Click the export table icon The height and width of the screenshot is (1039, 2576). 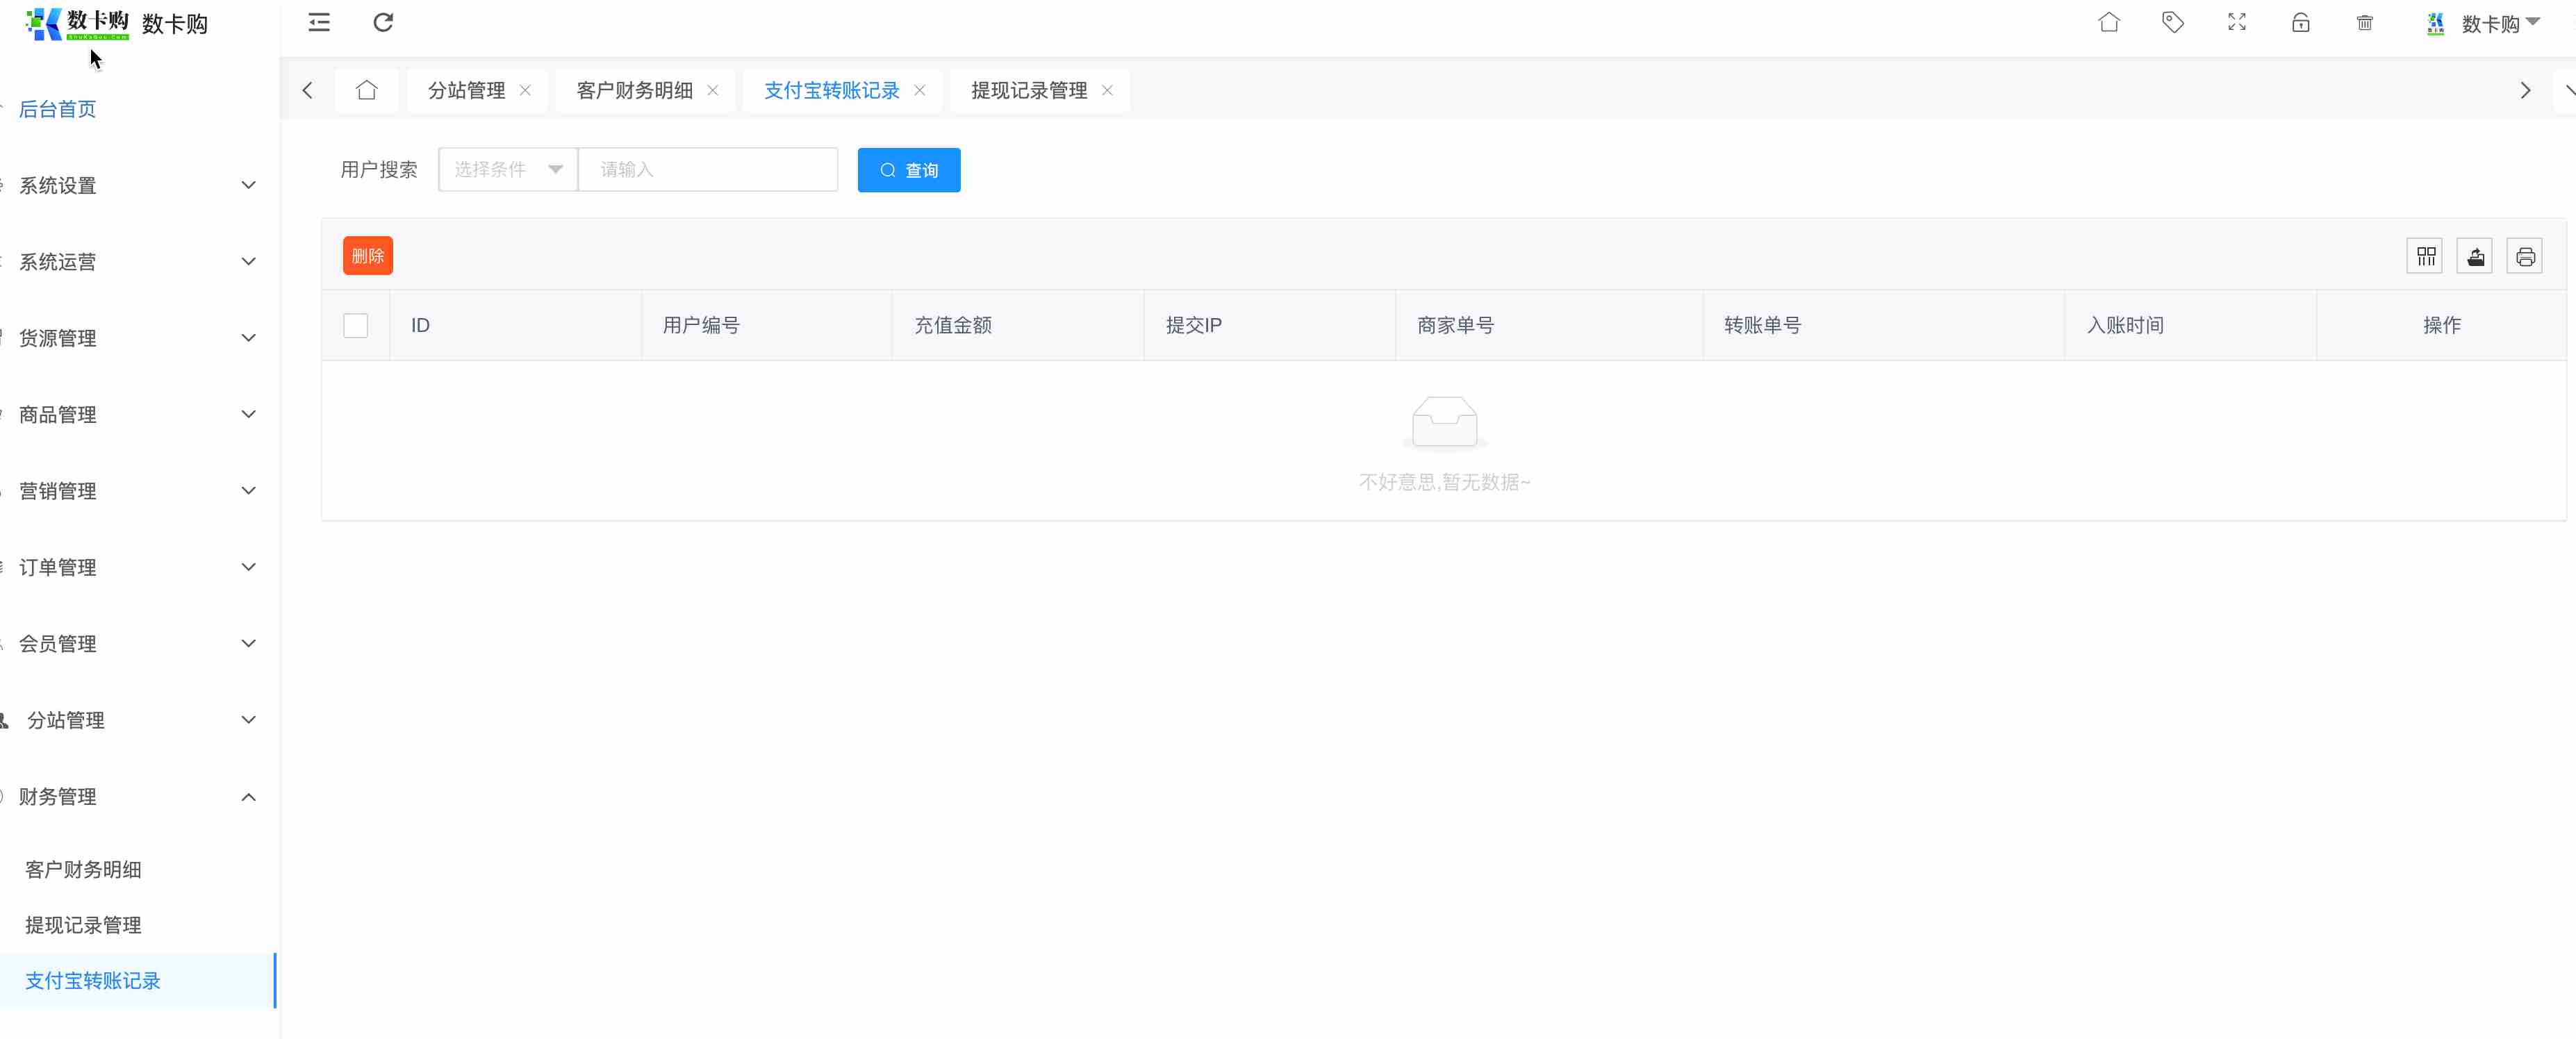2475,257
